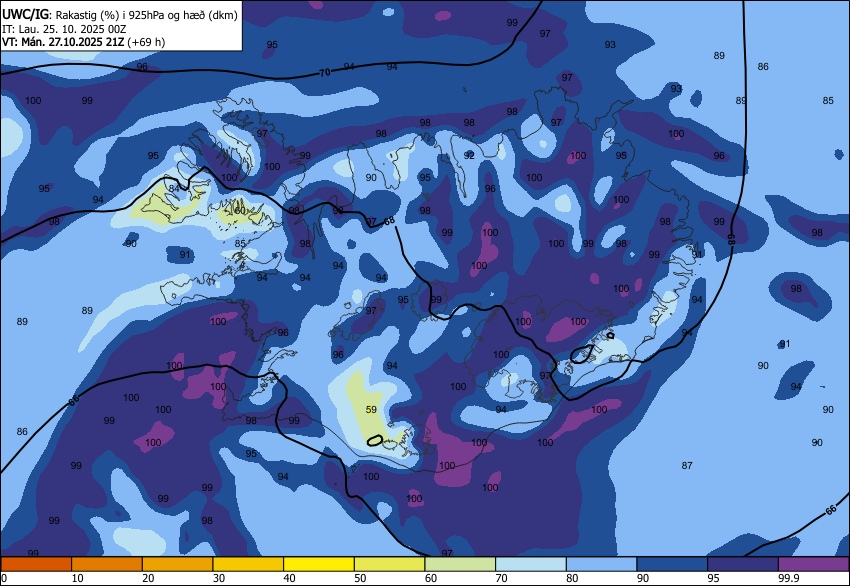This screenshot has width=850, height=586.
Task: Click the medium blue 90–95 legend swatch
Action: pos(672,564)
